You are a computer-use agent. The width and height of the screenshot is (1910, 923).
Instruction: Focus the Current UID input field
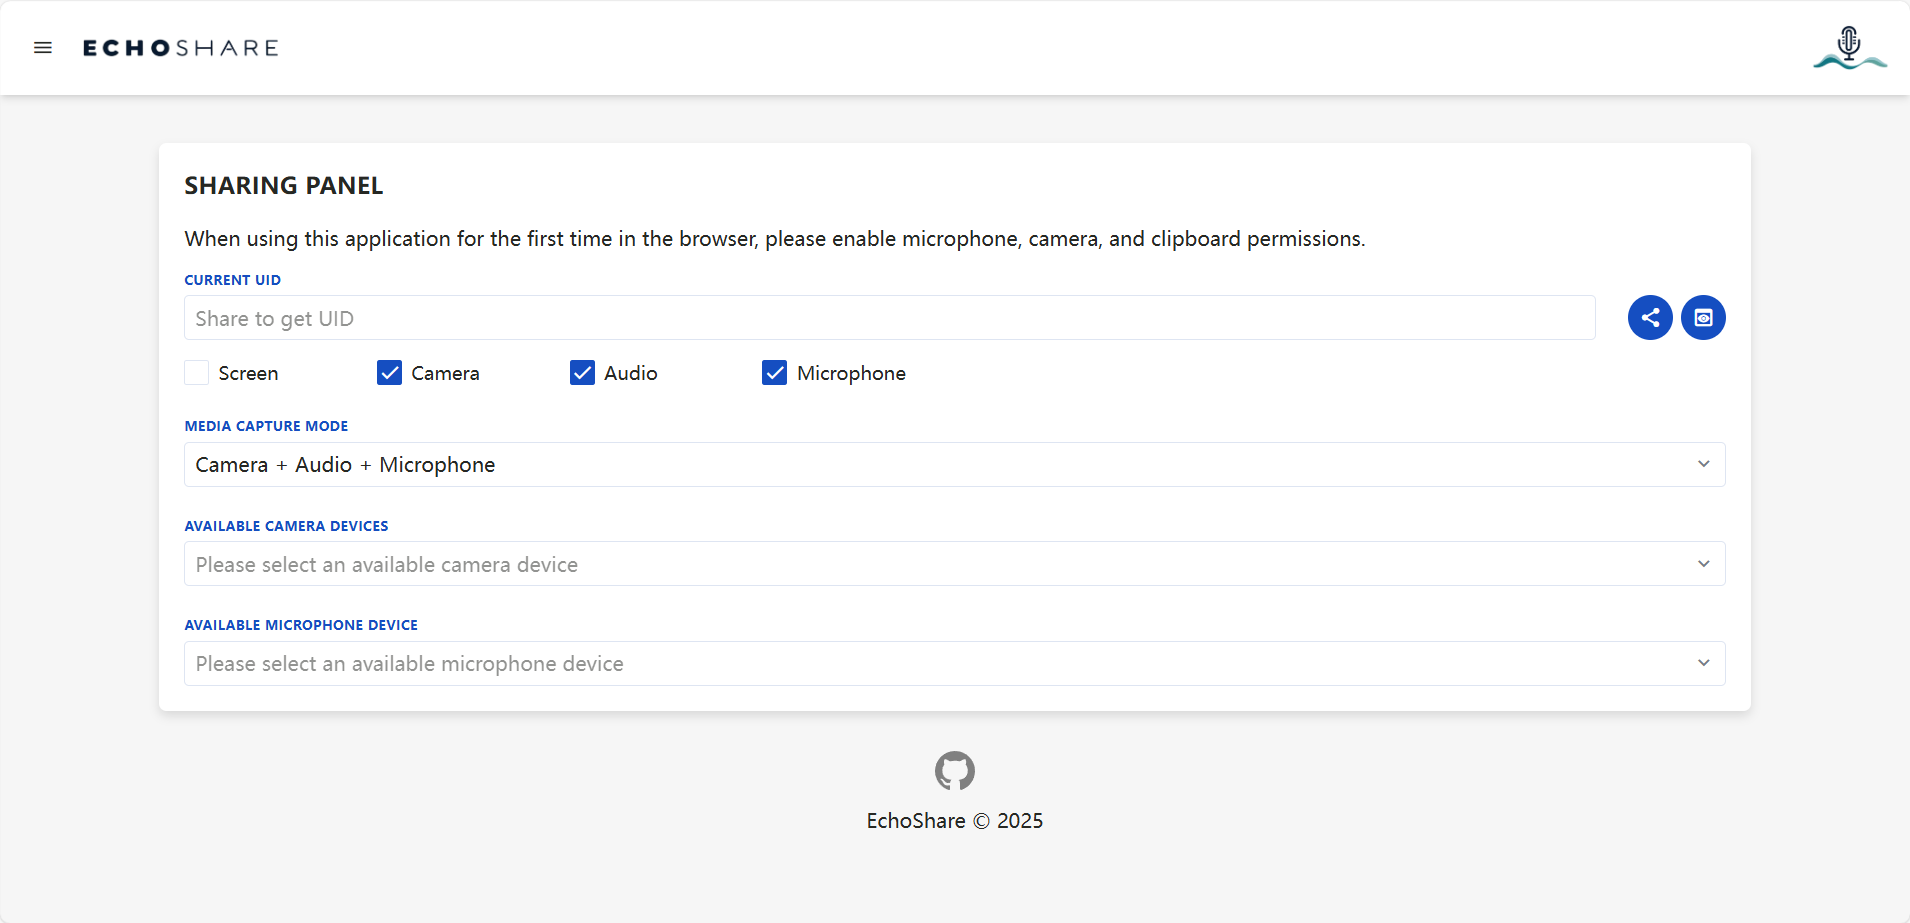click(x=890, y=318)
